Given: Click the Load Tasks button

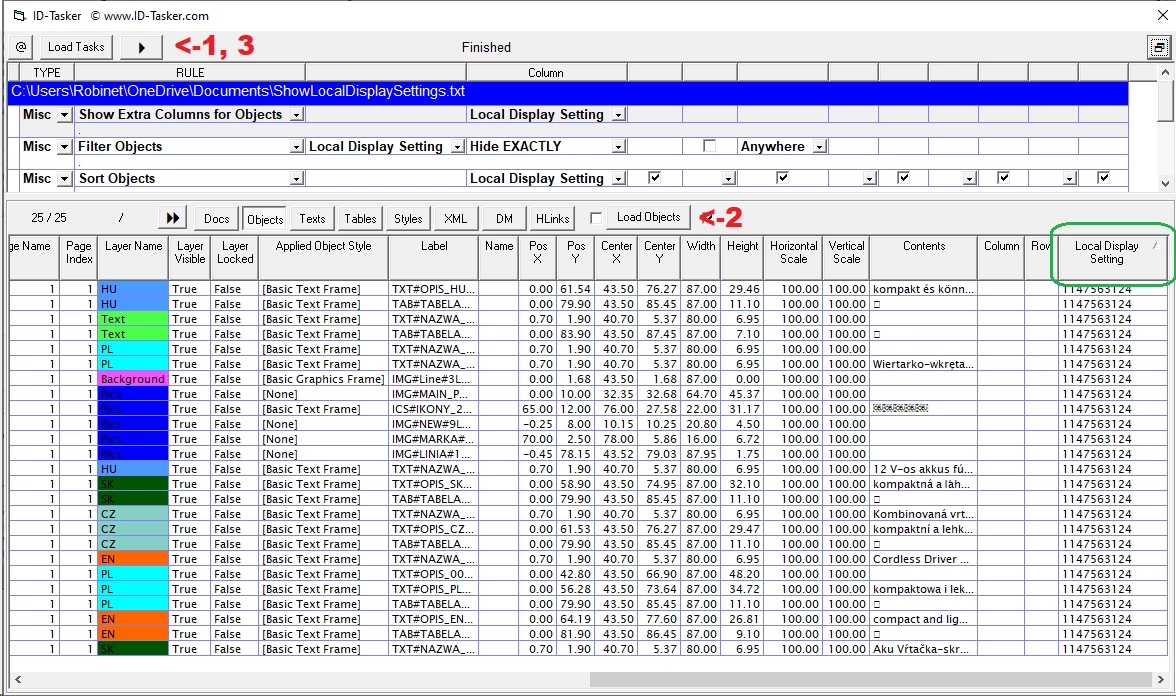Looking at the screenshot, I should tap(76, 47).
